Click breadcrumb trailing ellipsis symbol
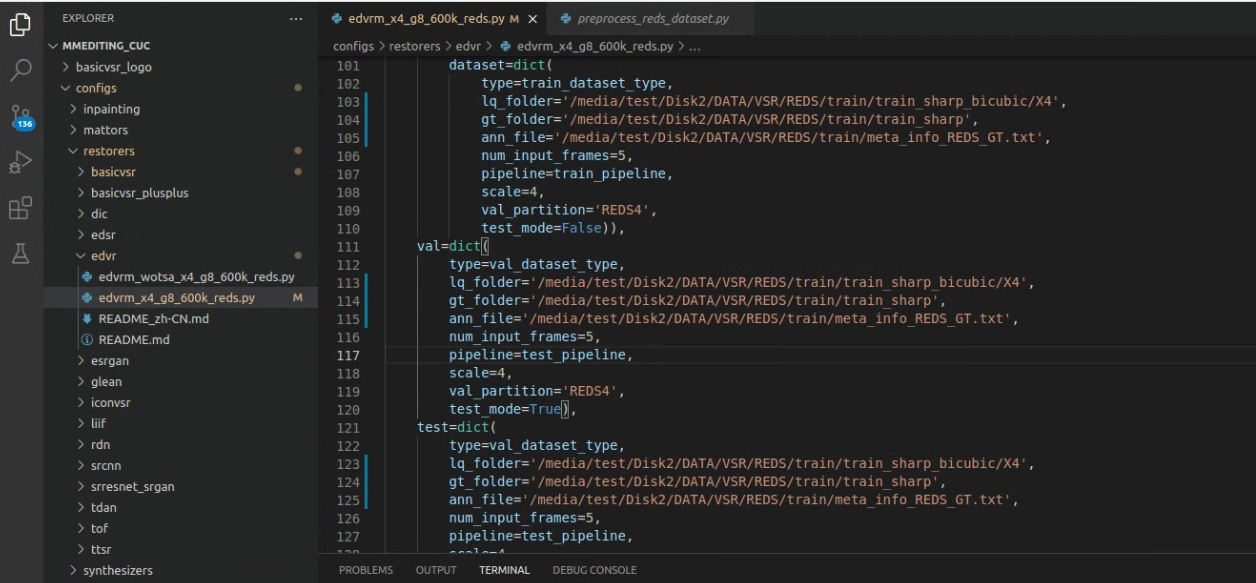The image size is (1256, 583). click(x=696, y=46)
